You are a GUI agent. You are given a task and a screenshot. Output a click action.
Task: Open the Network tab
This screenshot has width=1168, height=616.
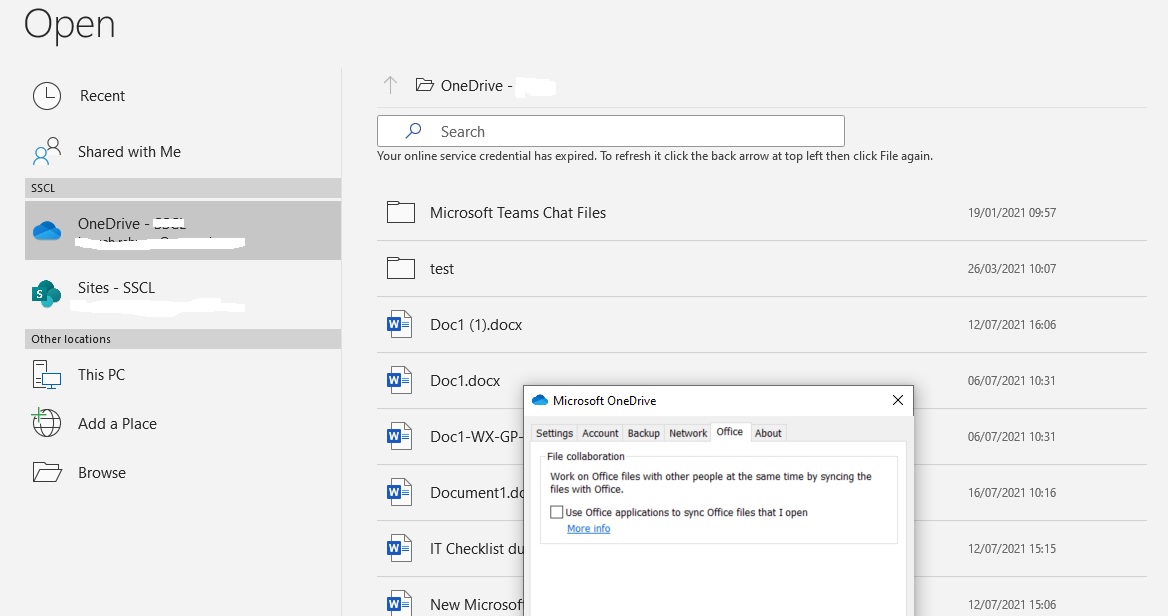[688, 433]
